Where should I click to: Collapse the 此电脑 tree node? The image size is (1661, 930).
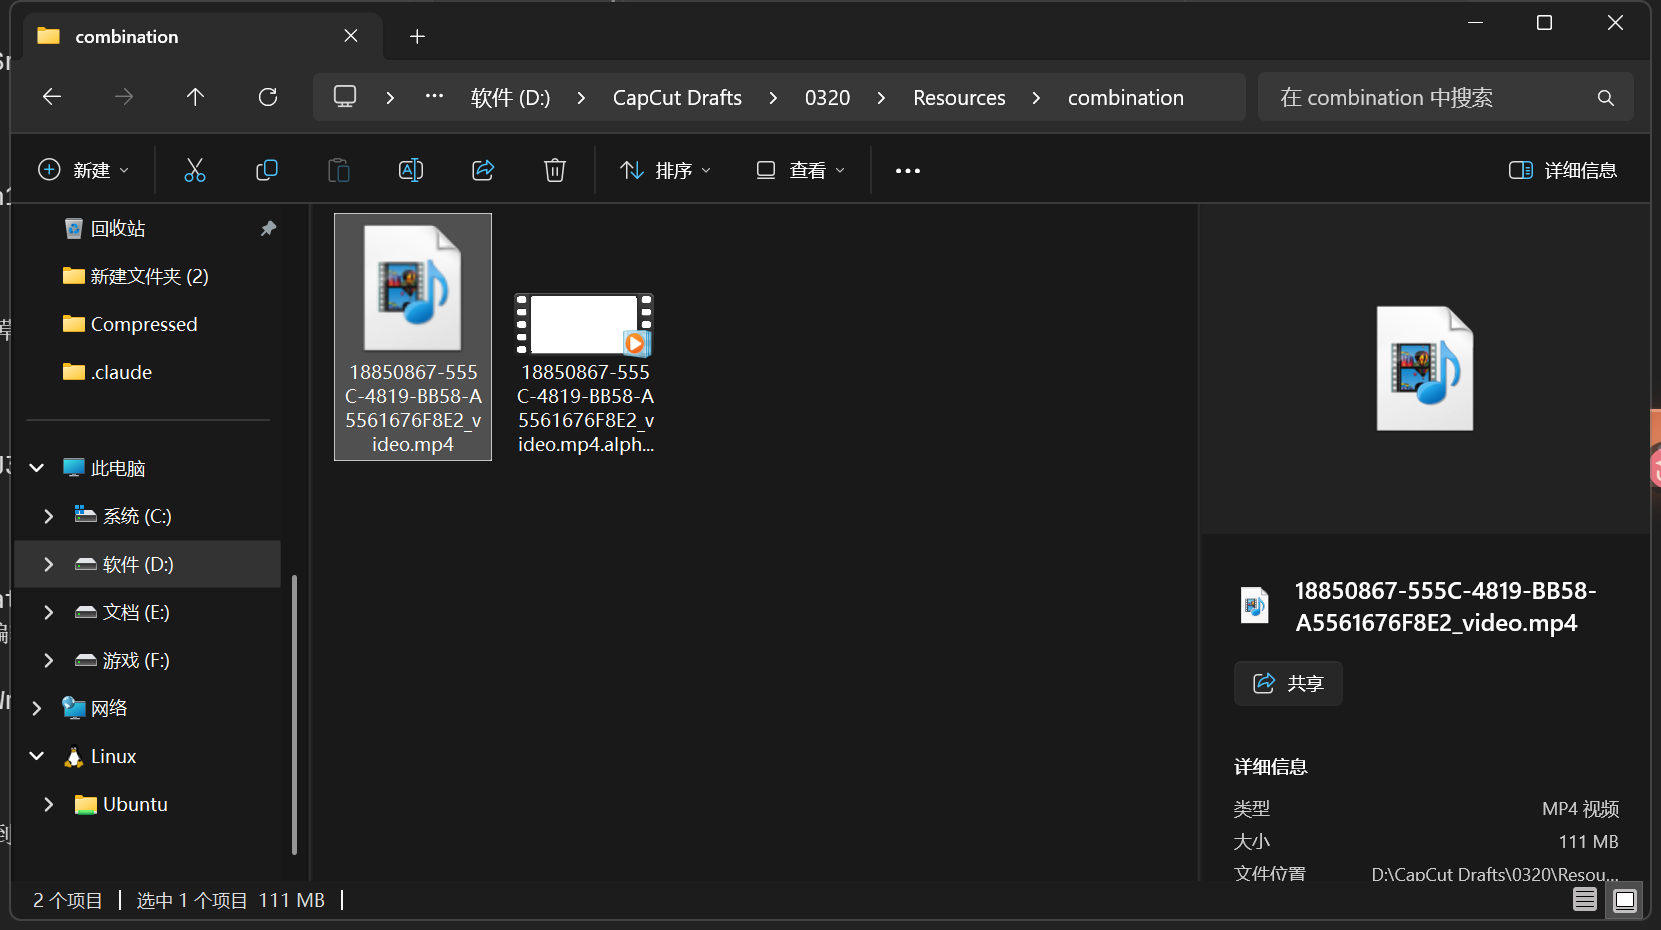[x=37, y=468]
